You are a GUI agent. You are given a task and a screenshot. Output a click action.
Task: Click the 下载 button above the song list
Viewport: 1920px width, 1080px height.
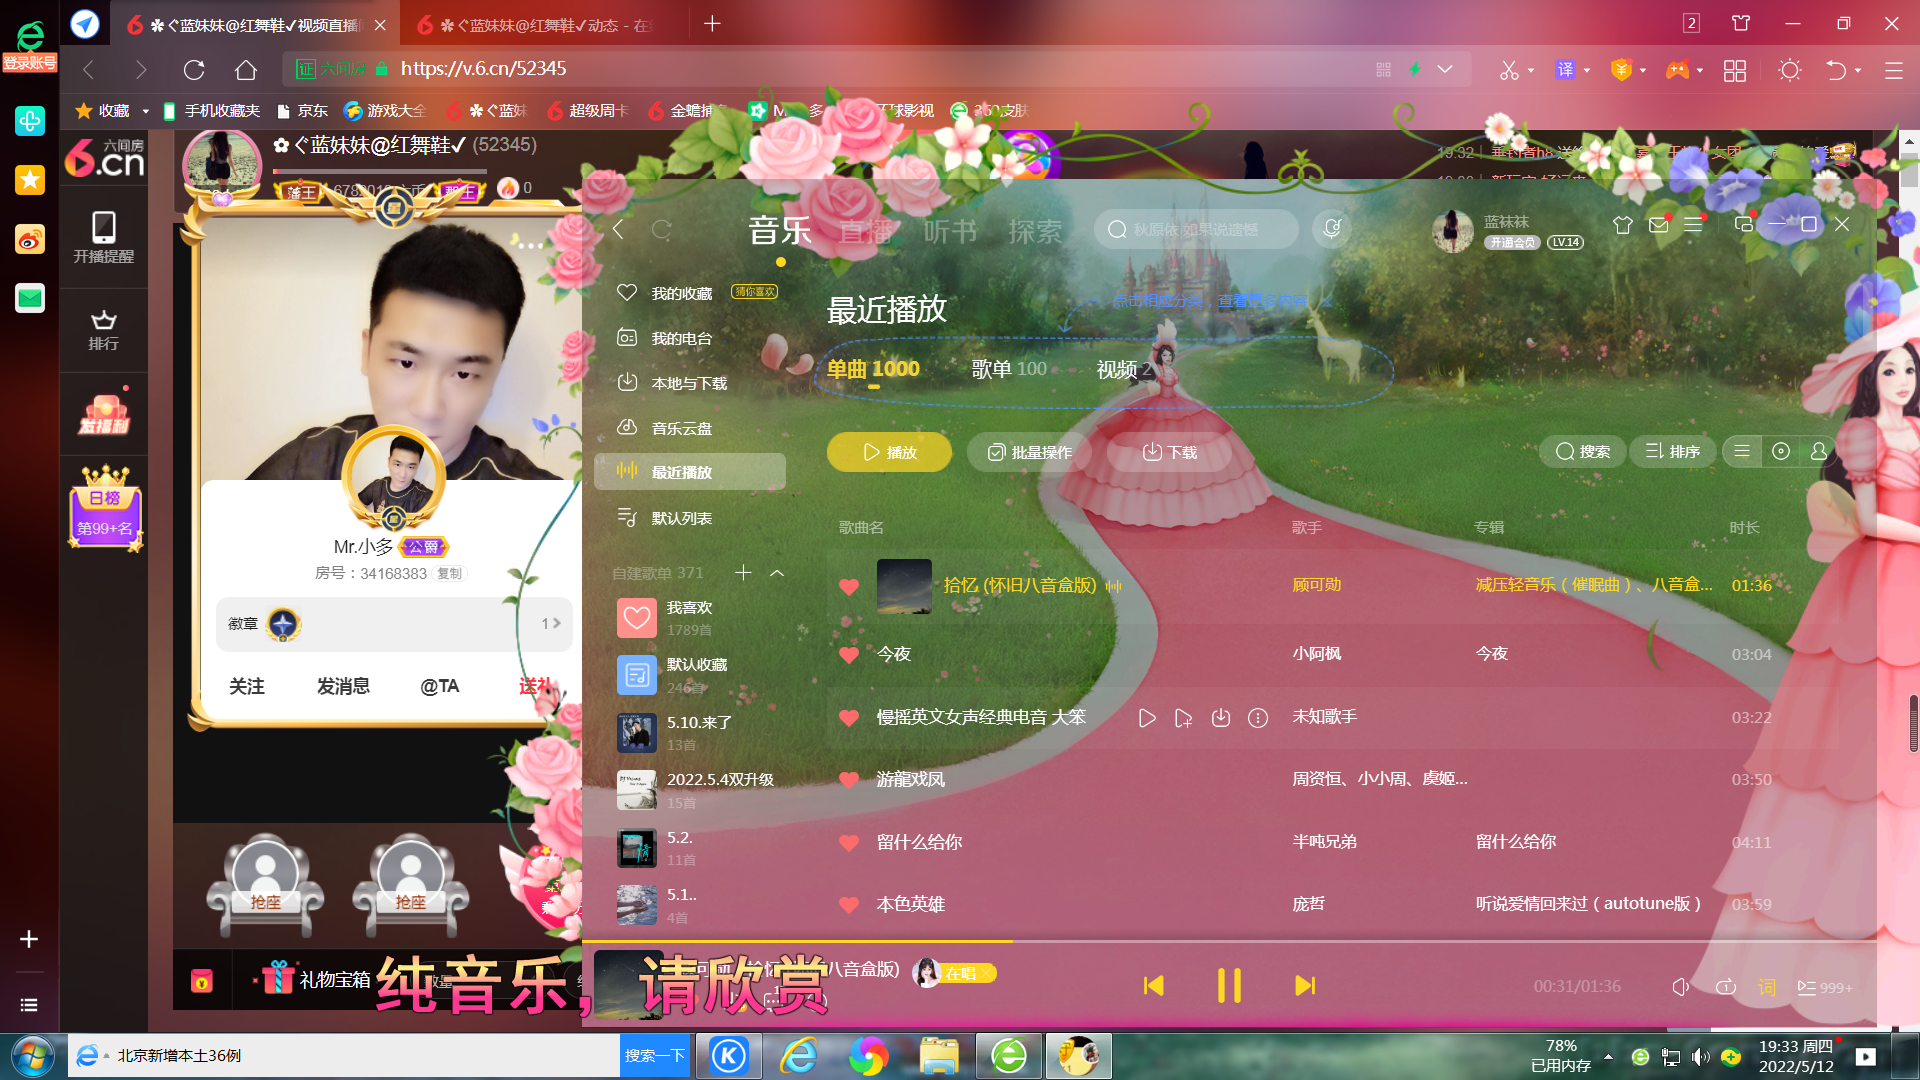(x=1169, y=452)
